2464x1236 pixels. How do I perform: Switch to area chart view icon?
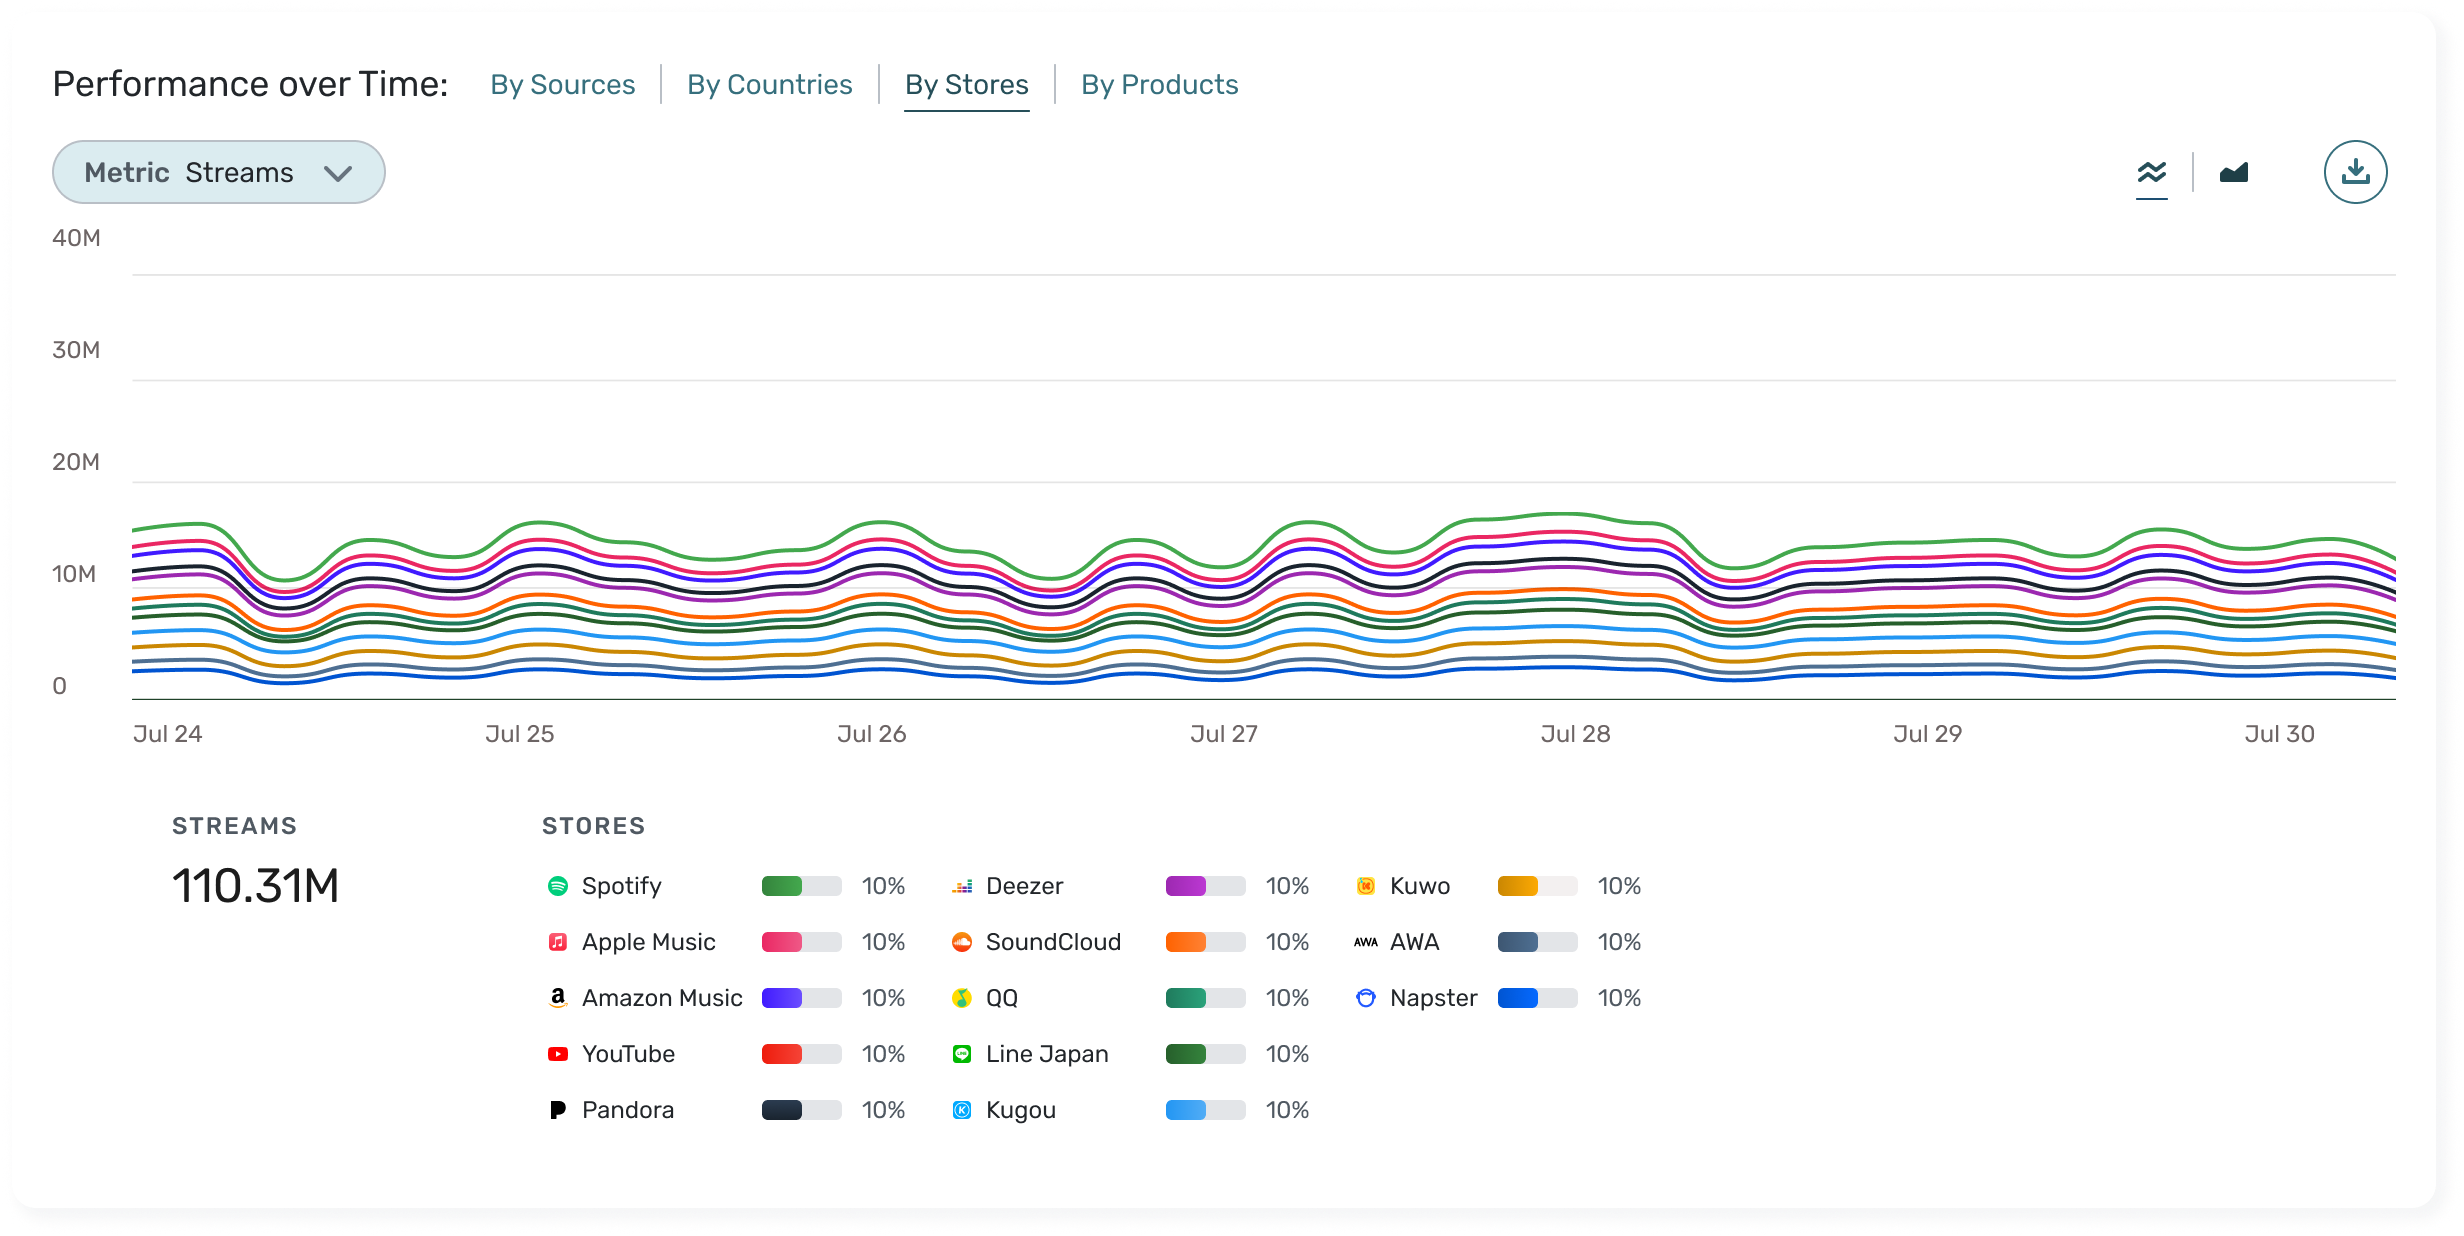[x=2234, y=173]
